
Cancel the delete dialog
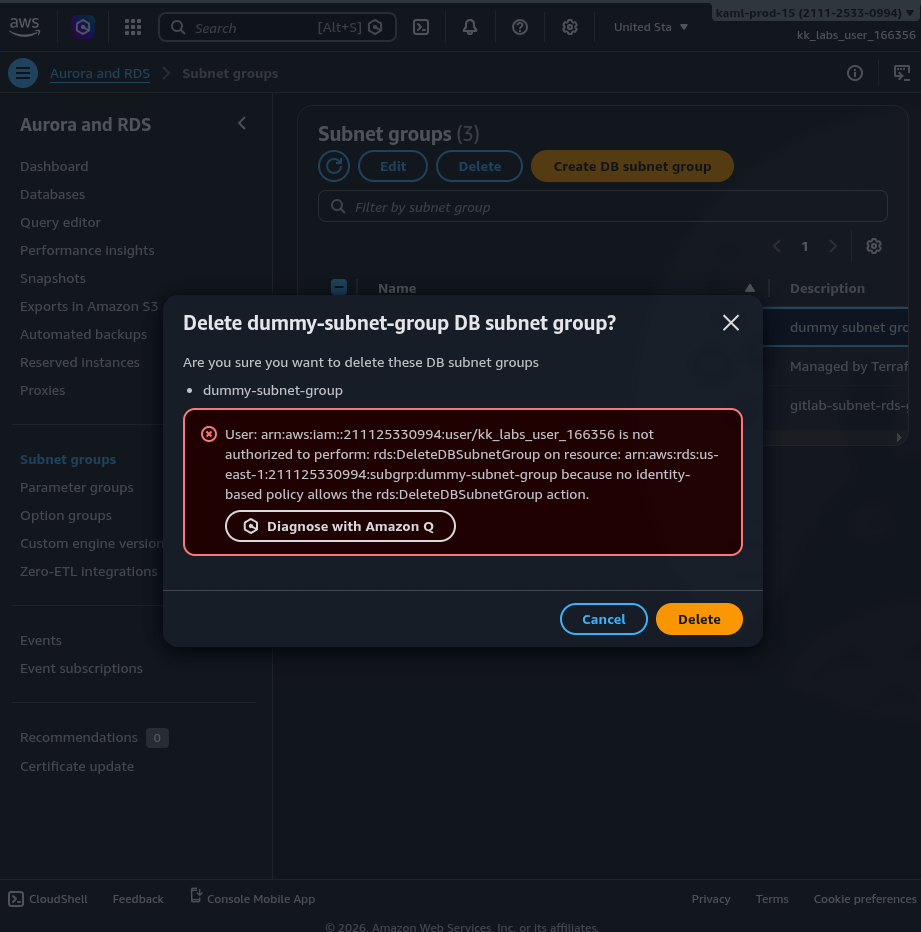click(603, 619)
